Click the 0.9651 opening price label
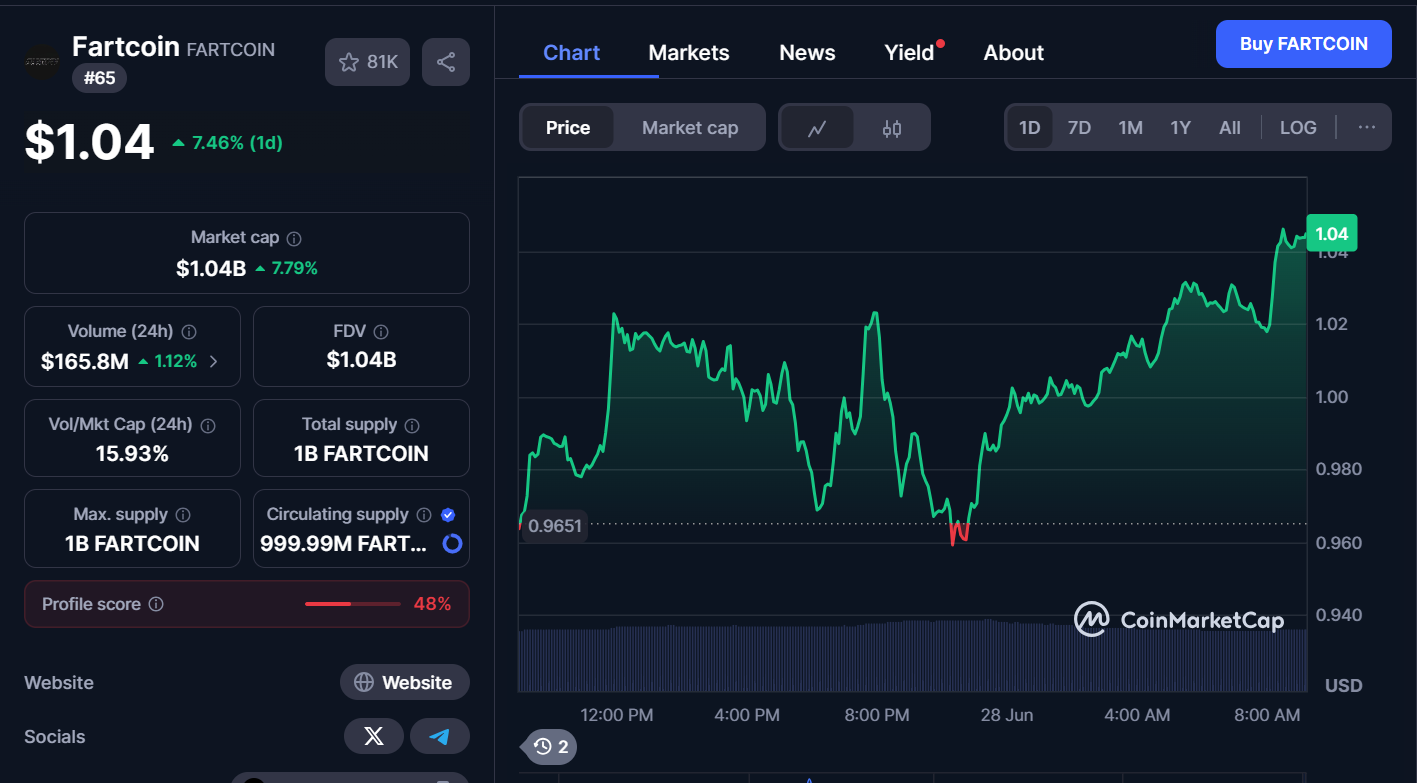This screenshot has height=783, width=1417. click(555, 526)
